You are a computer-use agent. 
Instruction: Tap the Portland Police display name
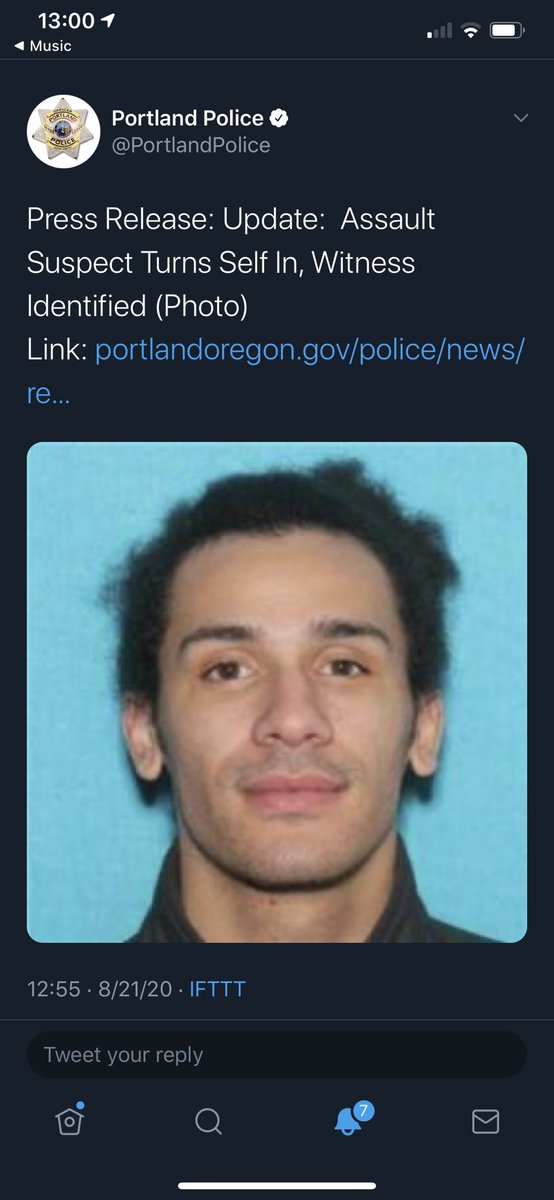tap(187, 118)
